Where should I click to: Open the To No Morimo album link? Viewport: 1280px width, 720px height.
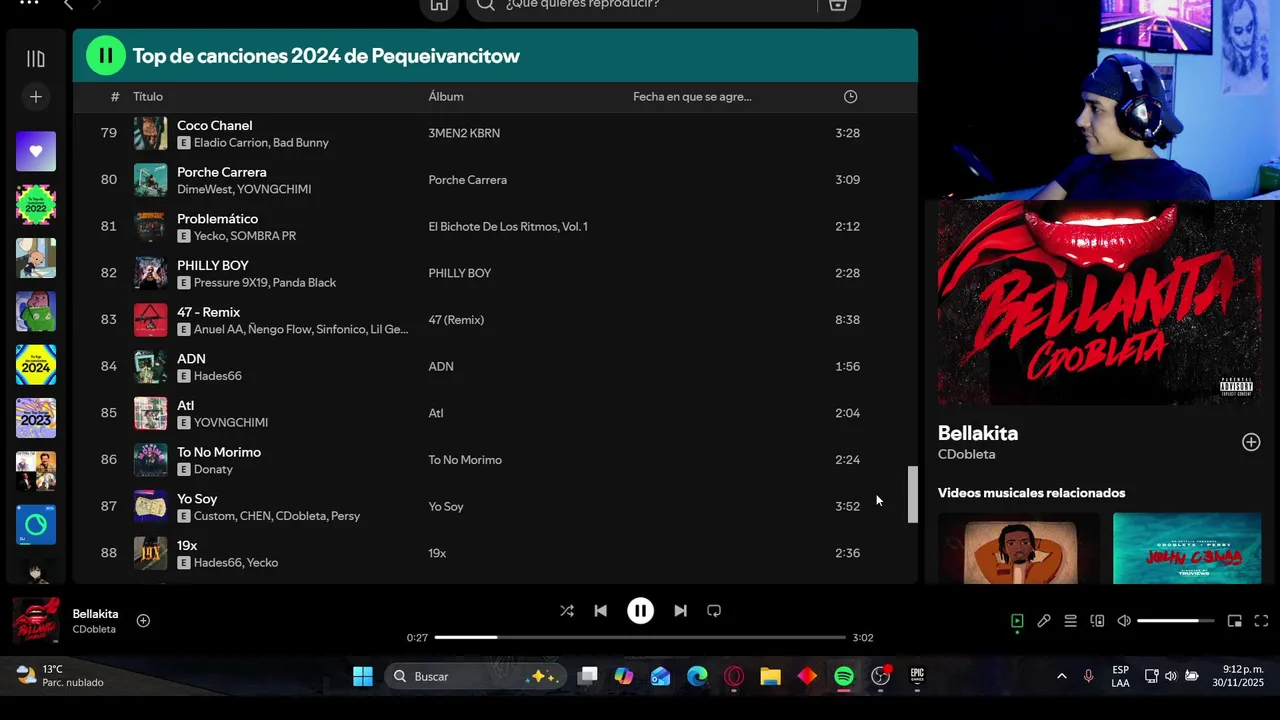tap(465, 460)
